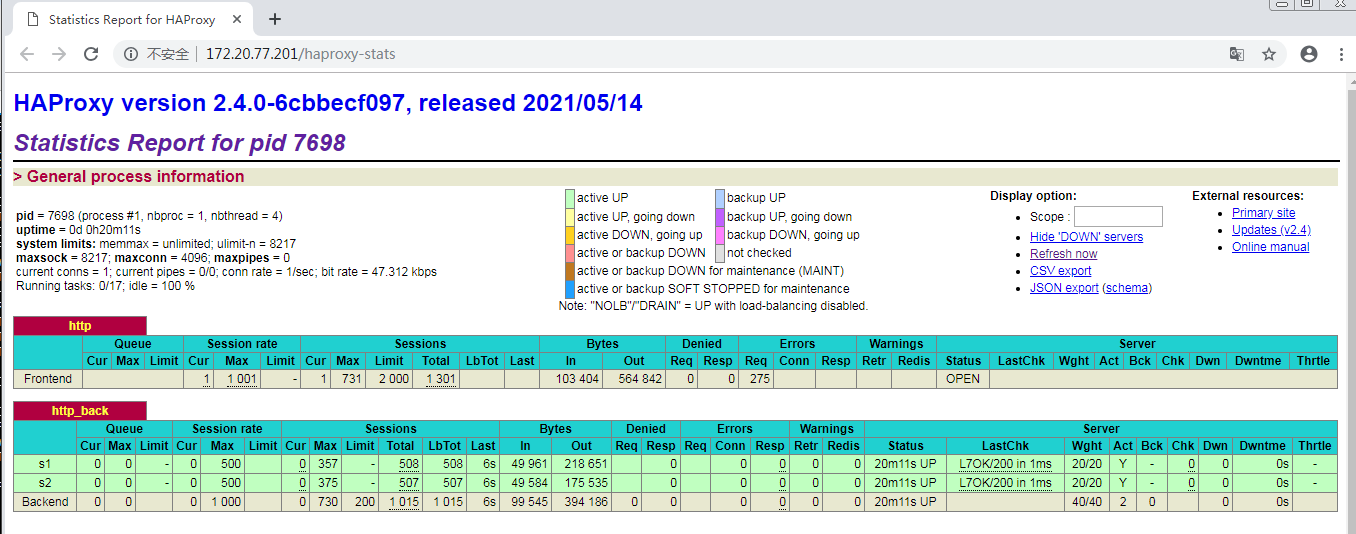Viewport: 1356px width, 534px height.
Task: Click s1 LastChk L7OK/200 in 1ms
Action: (x=1005, y=464)
